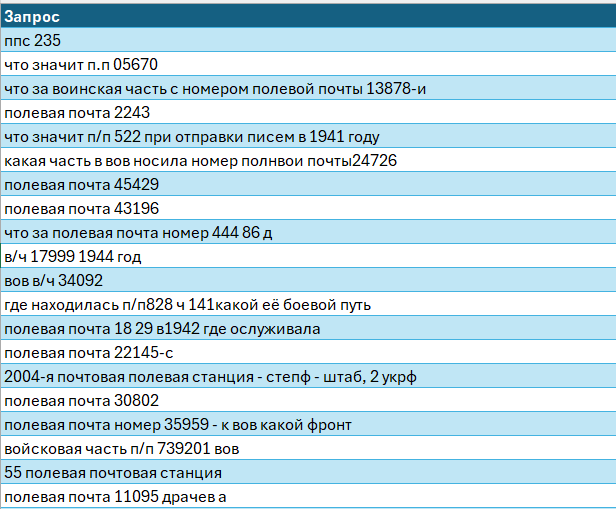Click the query about номер 35959 какой фронт
The width and height of the screenshot is (616, 509).
click(x=177, y=424)
